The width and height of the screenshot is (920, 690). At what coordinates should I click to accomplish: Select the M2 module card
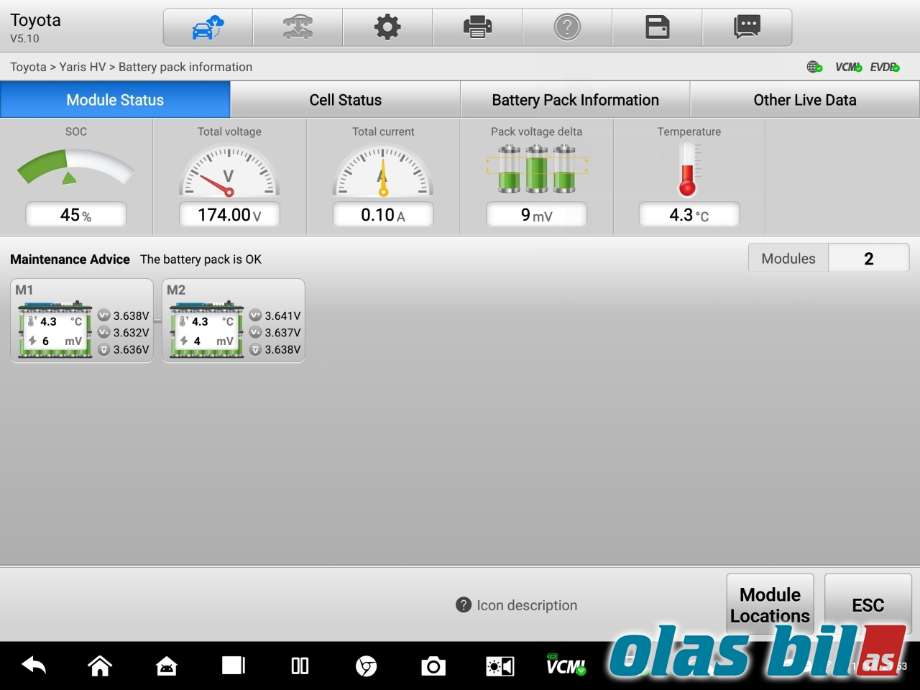(234, 320)
